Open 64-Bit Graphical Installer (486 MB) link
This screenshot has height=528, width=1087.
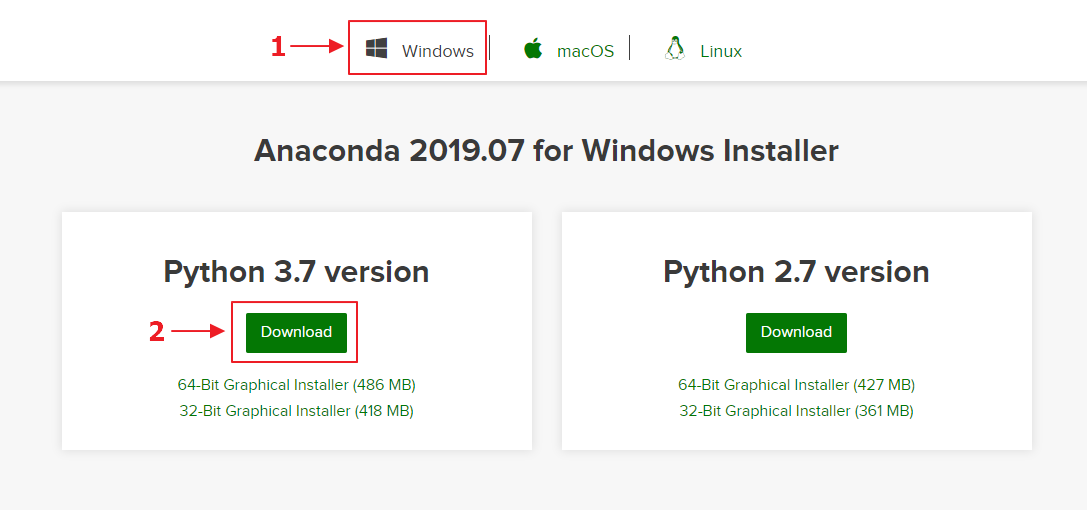point(297,385)
